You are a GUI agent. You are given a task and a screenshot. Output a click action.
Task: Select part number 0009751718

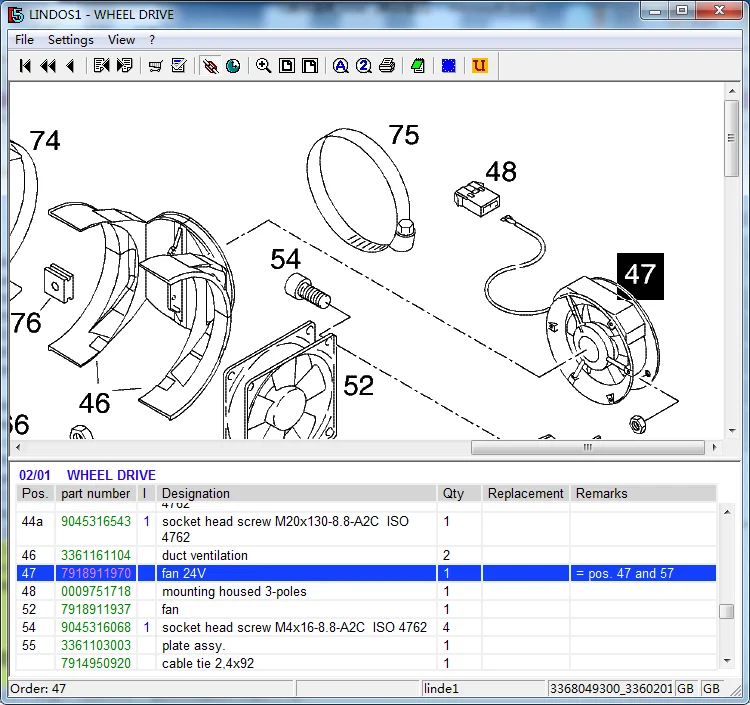(x=96, y=592)
